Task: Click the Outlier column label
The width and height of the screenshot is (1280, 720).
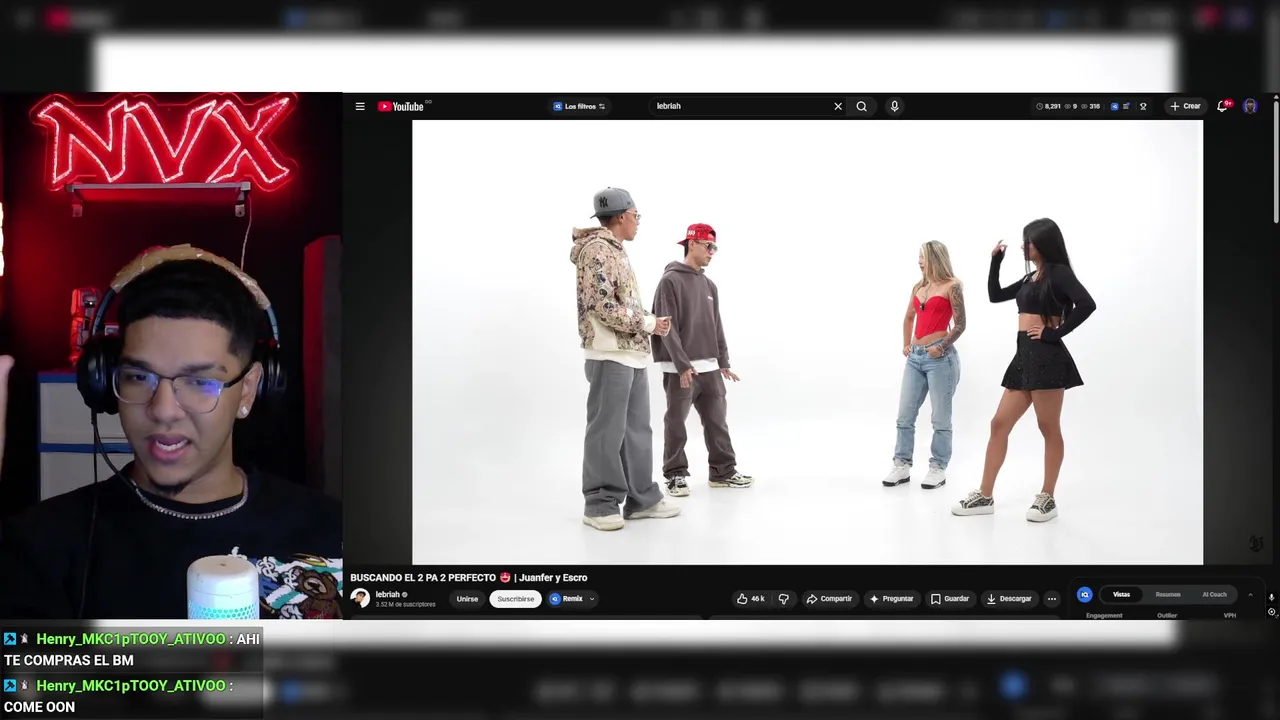Action: tap(1167, 616)
